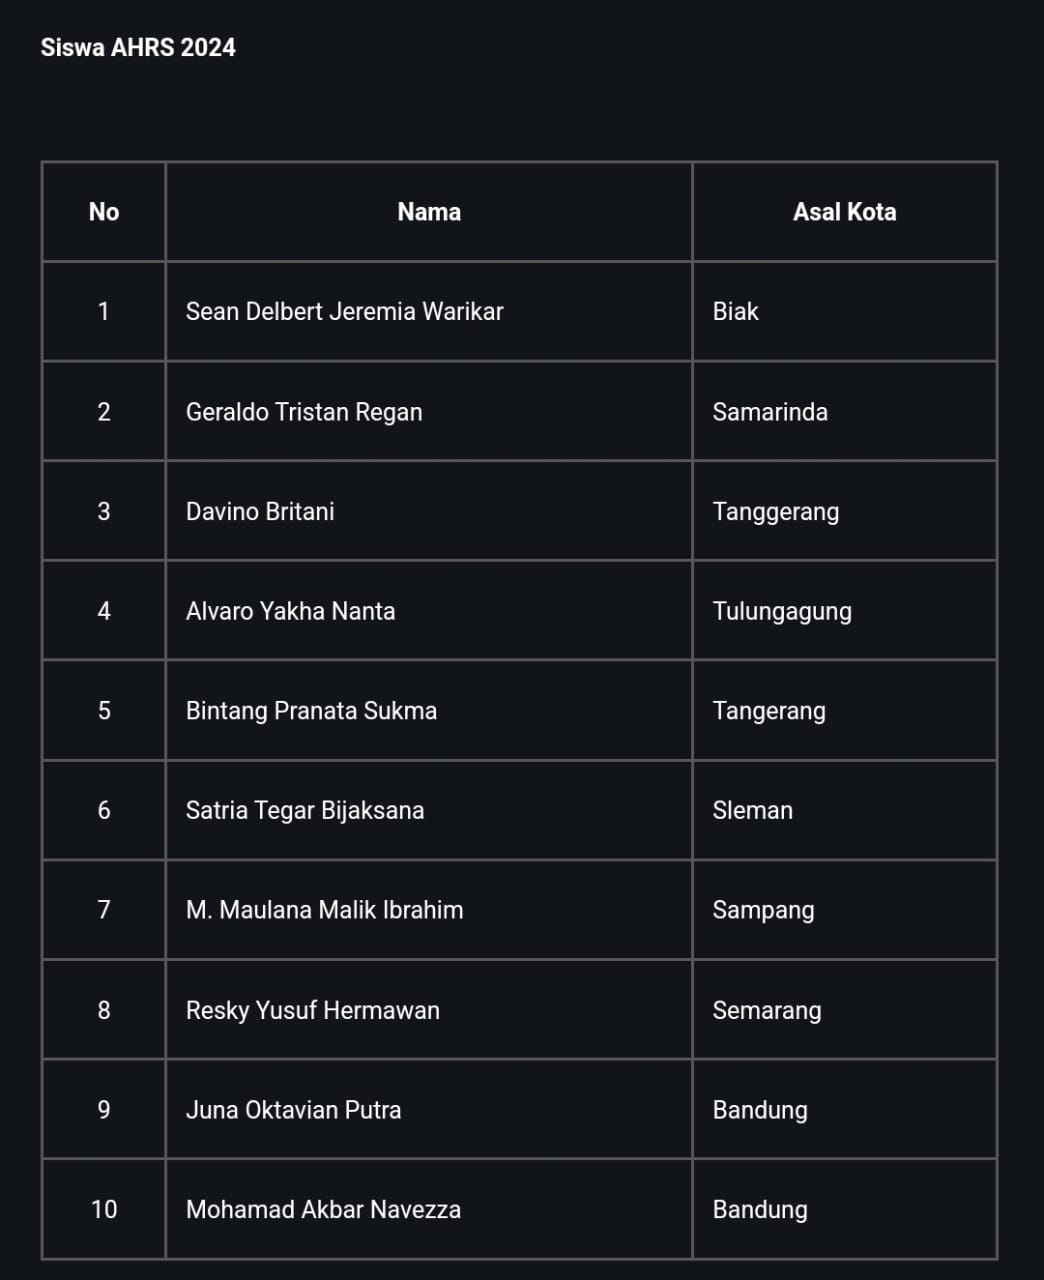Image resolution: width=1044 pixels, height=1280 pixels.
Task: Click the name Geraldo Tristan Regan
Action: coord(304,412)
